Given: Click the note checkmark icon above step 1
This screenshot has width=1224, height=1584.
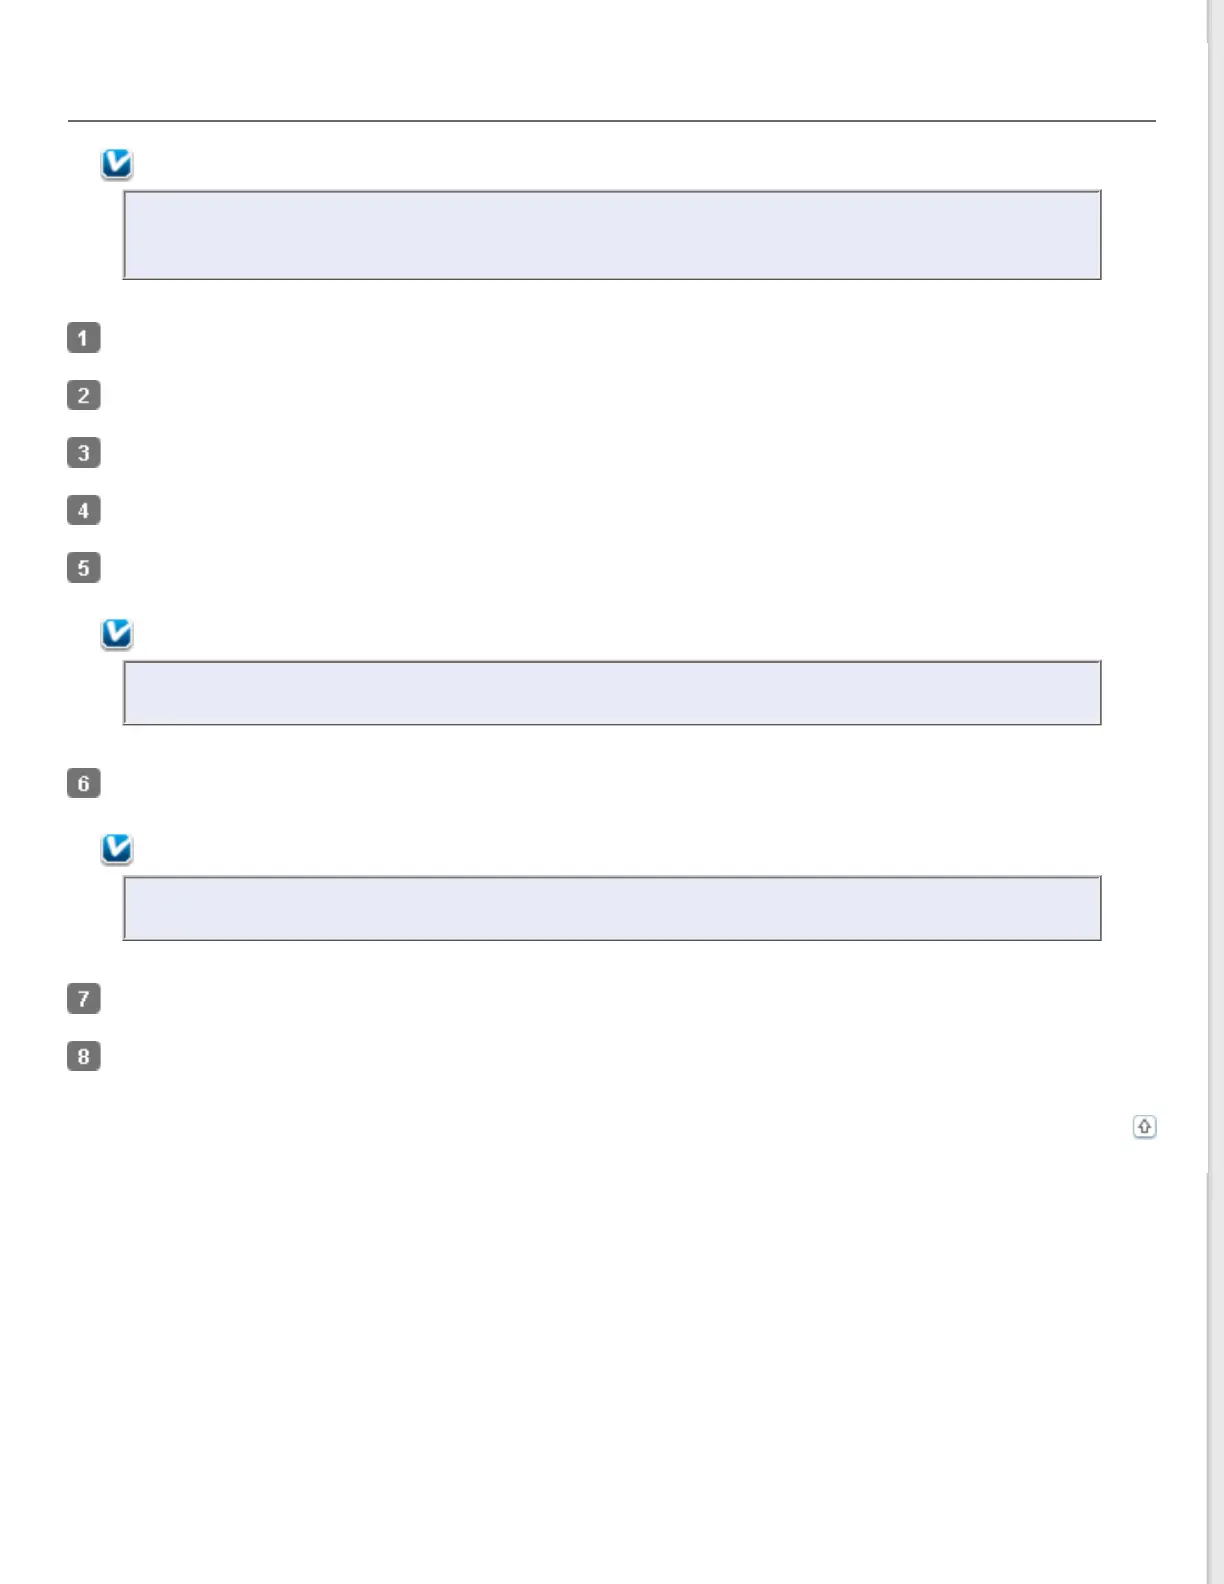Looking at the screenshot, I should 117,164.
